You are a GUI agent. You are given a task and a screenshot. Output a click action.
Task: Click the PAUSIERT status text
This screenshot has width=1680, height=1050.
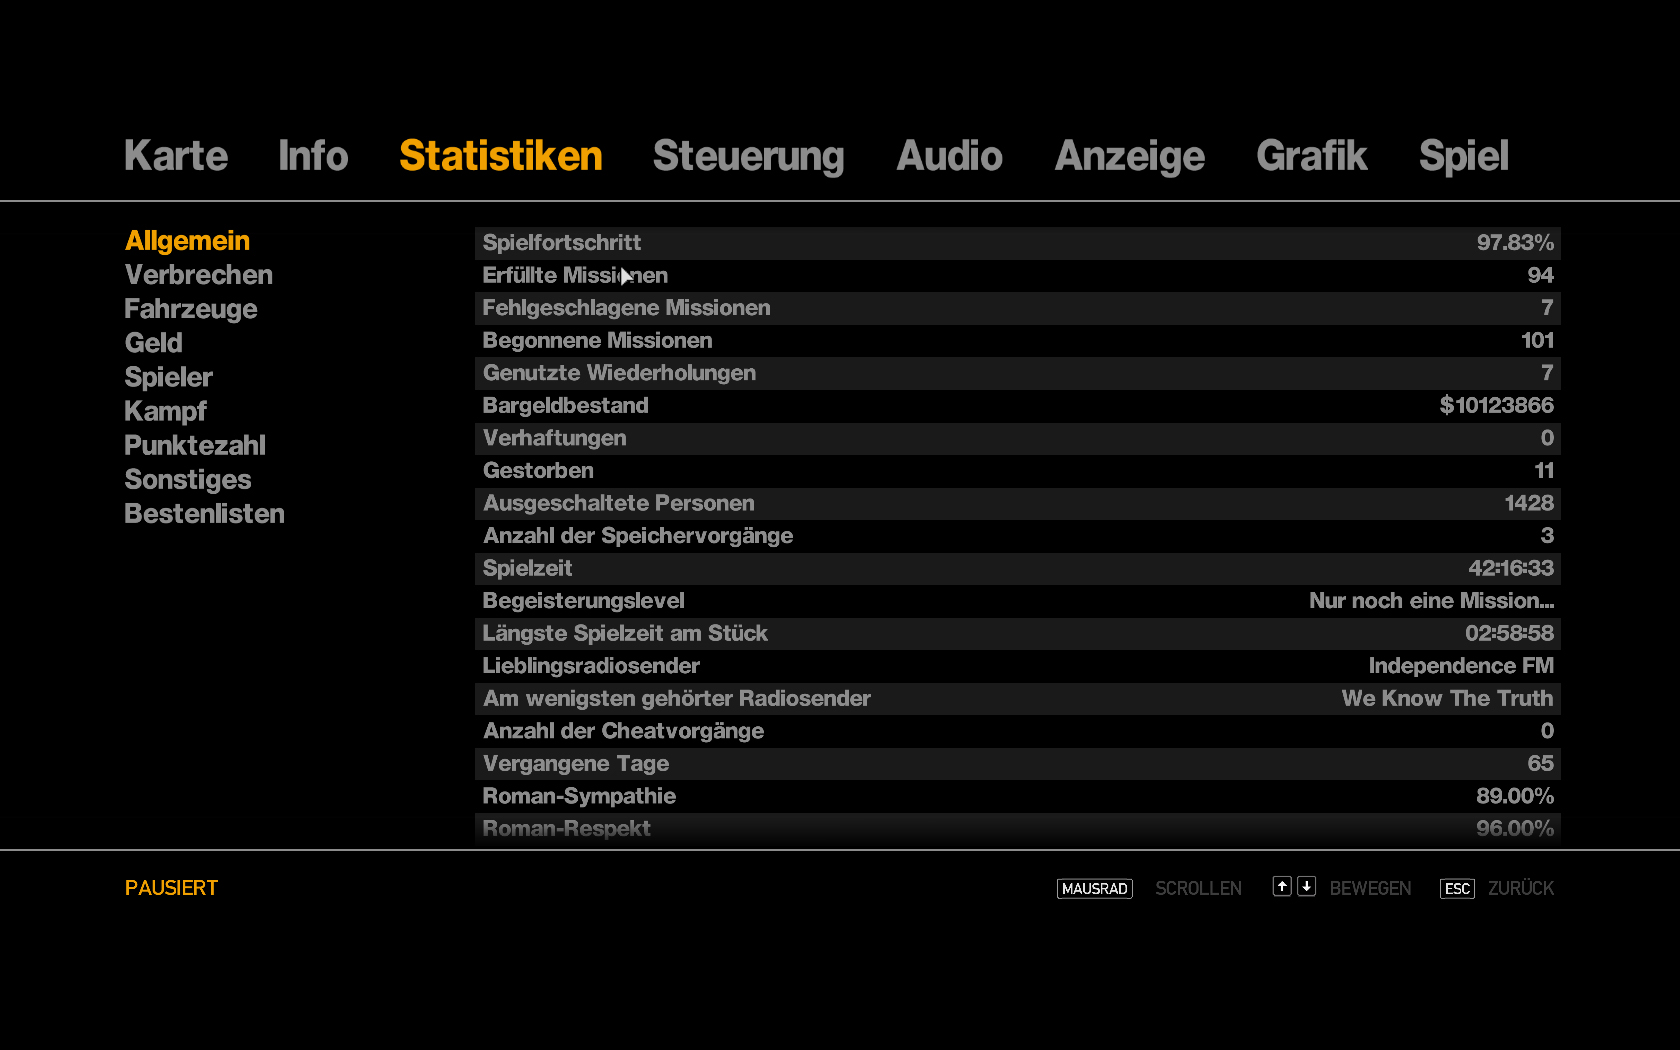[171, 888]
